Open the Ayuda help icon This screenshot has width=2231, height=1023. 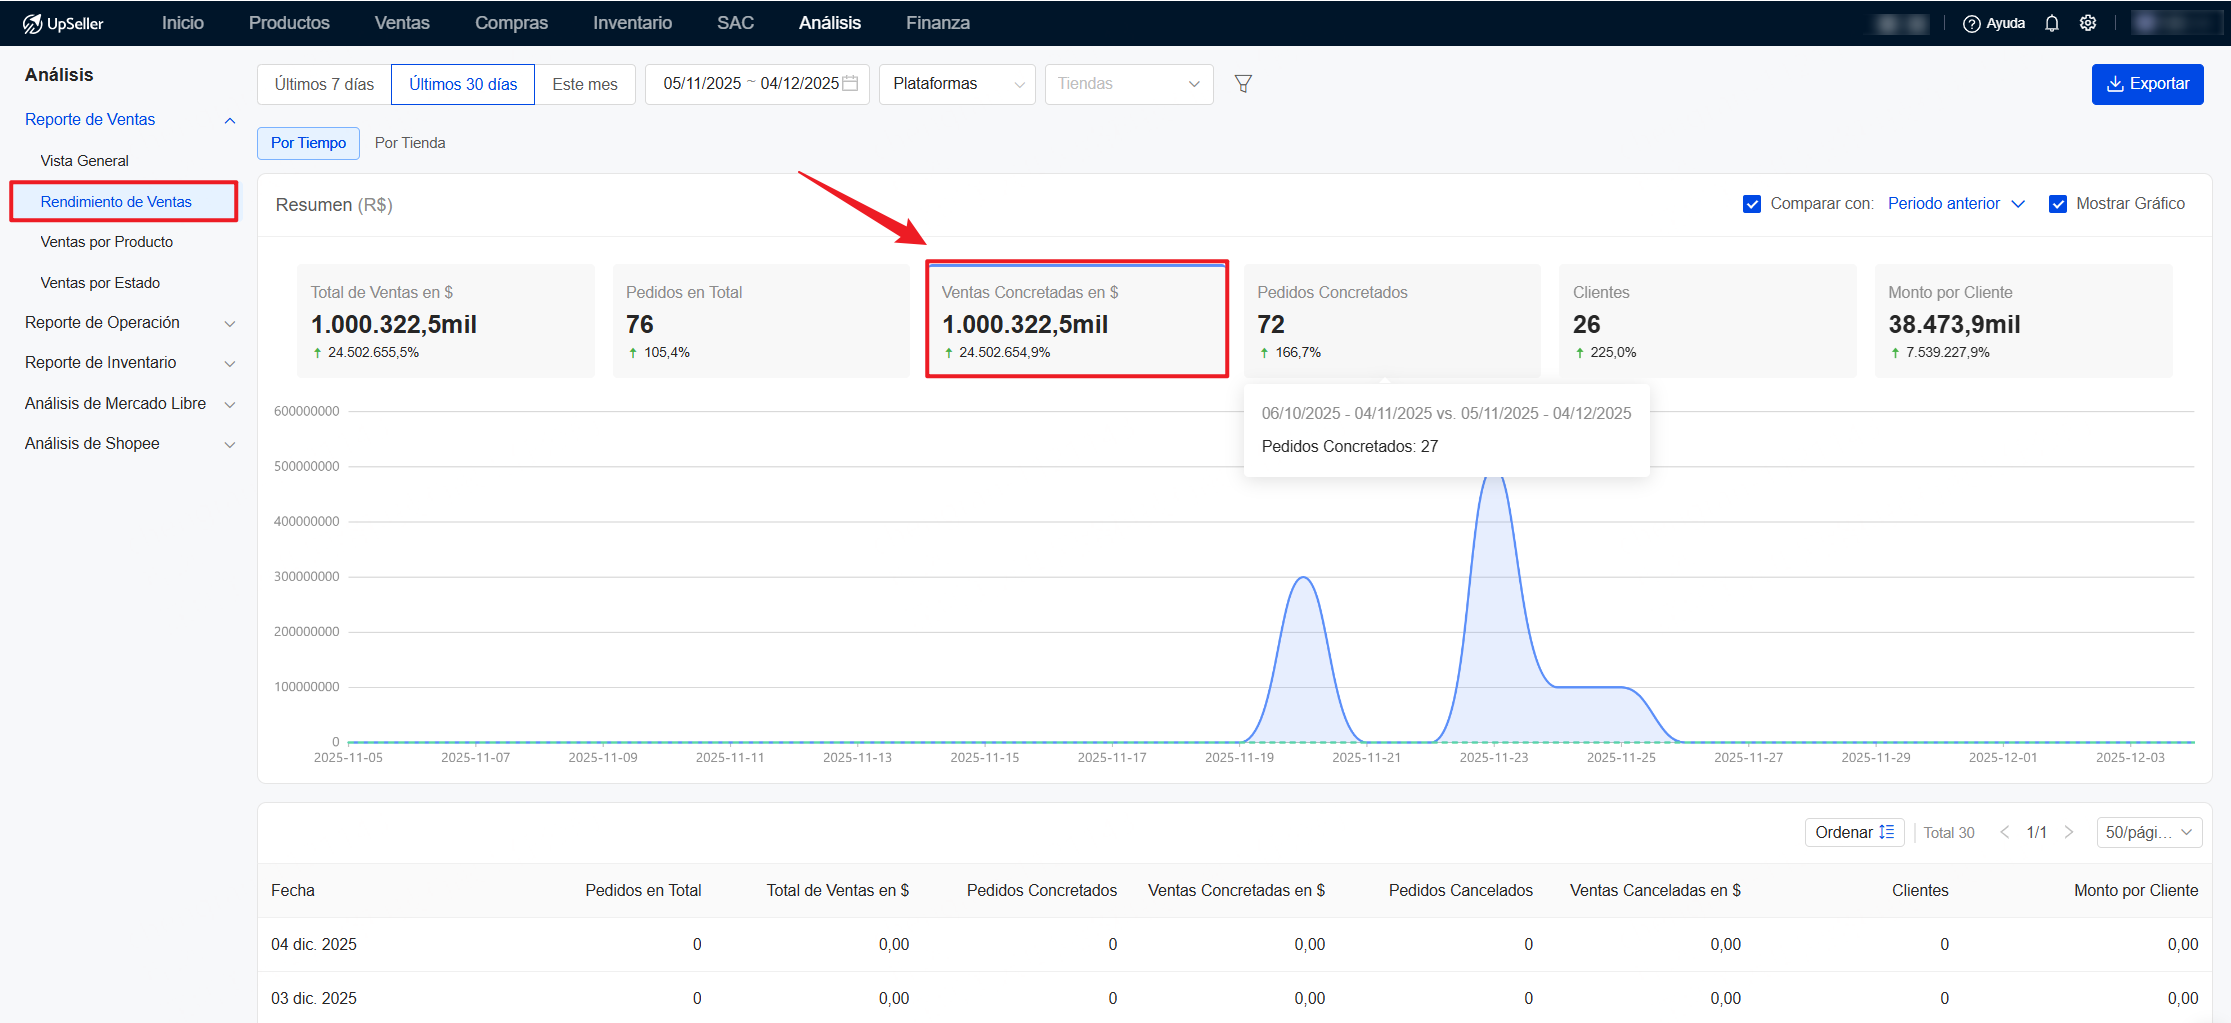pyautogui.click(x=1971, y=24)
